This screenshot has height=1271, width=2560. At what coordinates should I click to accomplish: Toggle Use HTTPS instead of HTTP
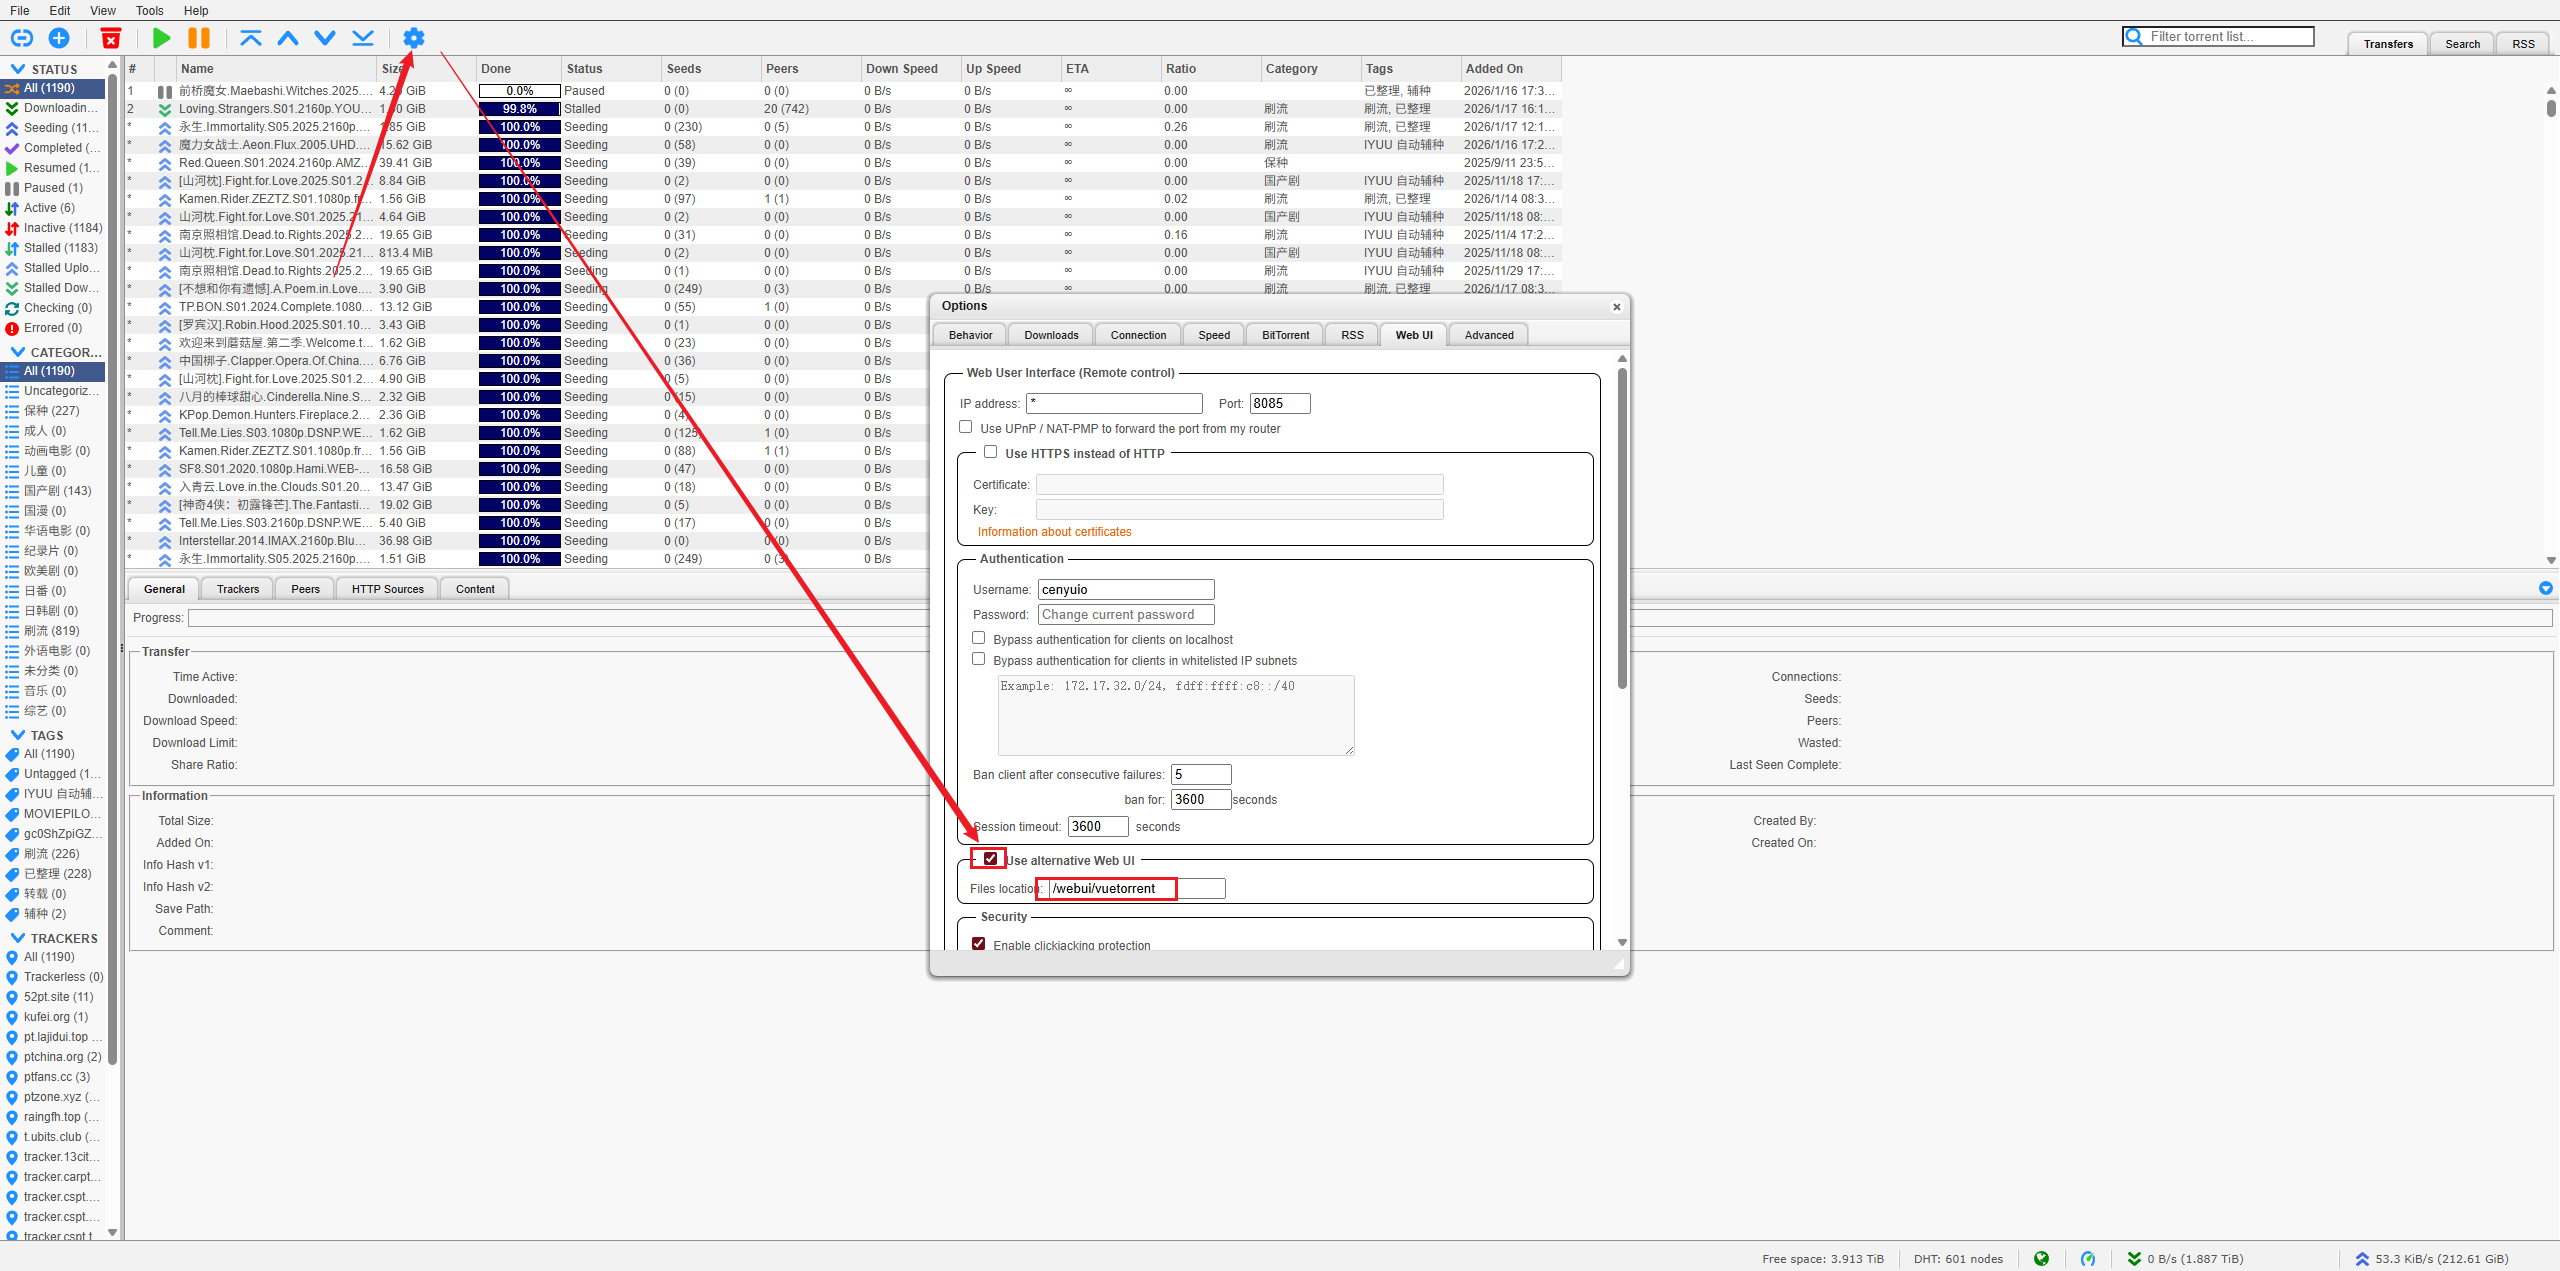(991, 452)
